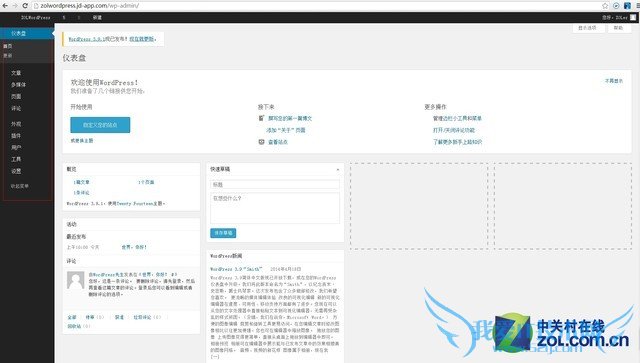Dismiss the welcome panel with 不再显示
This screenshot has width=640, height=363.
click(614, 81)
